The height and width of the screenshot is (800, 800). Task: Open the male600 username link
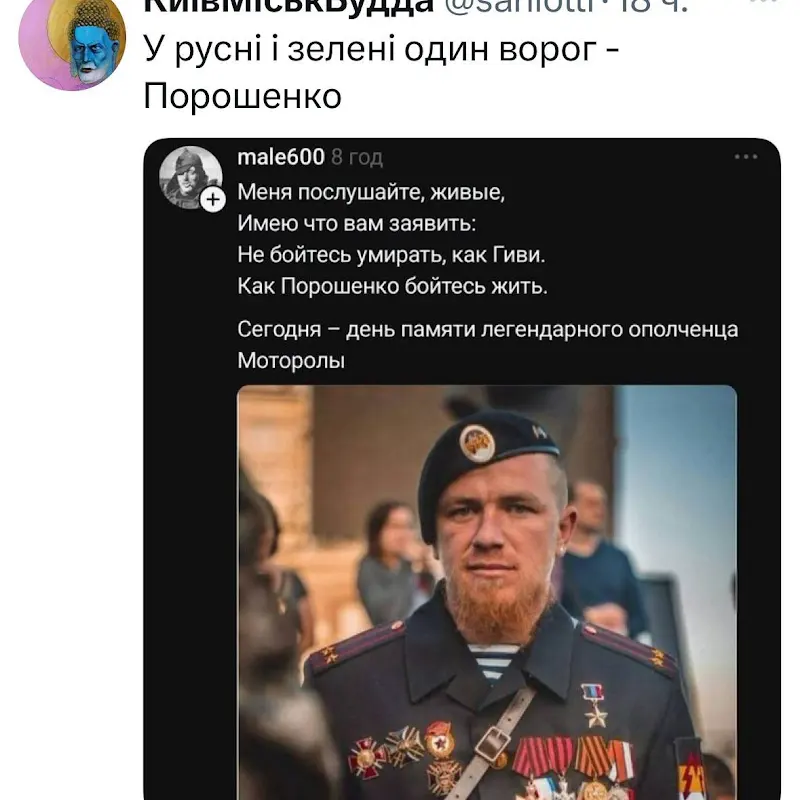tap(281, 157)
